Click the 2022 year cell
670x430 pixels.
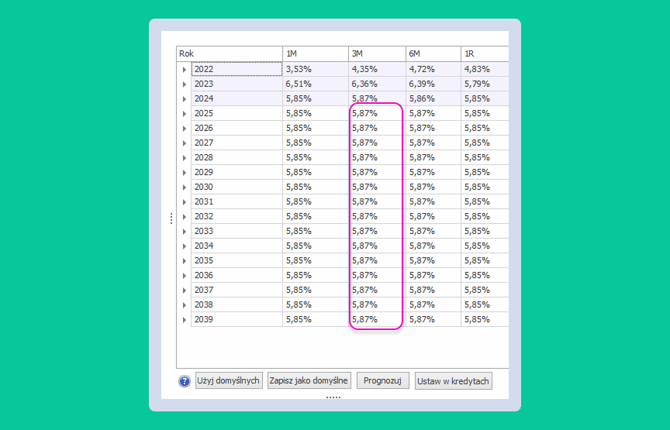(x=237, y=69)
